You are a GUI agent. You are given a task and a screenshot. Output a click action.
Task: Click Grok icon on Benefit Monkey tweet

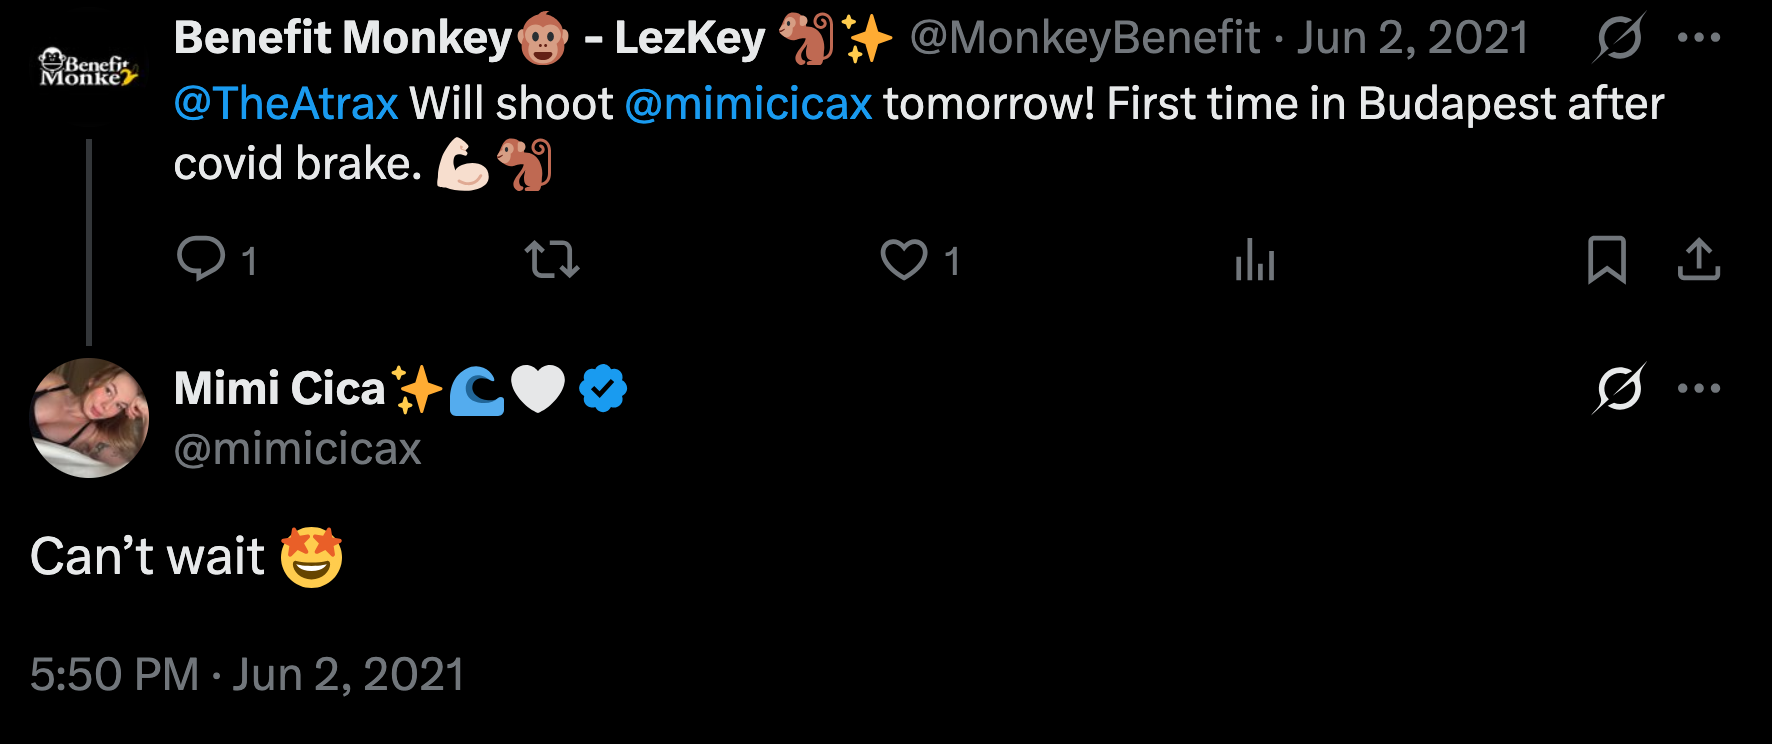1618,38
